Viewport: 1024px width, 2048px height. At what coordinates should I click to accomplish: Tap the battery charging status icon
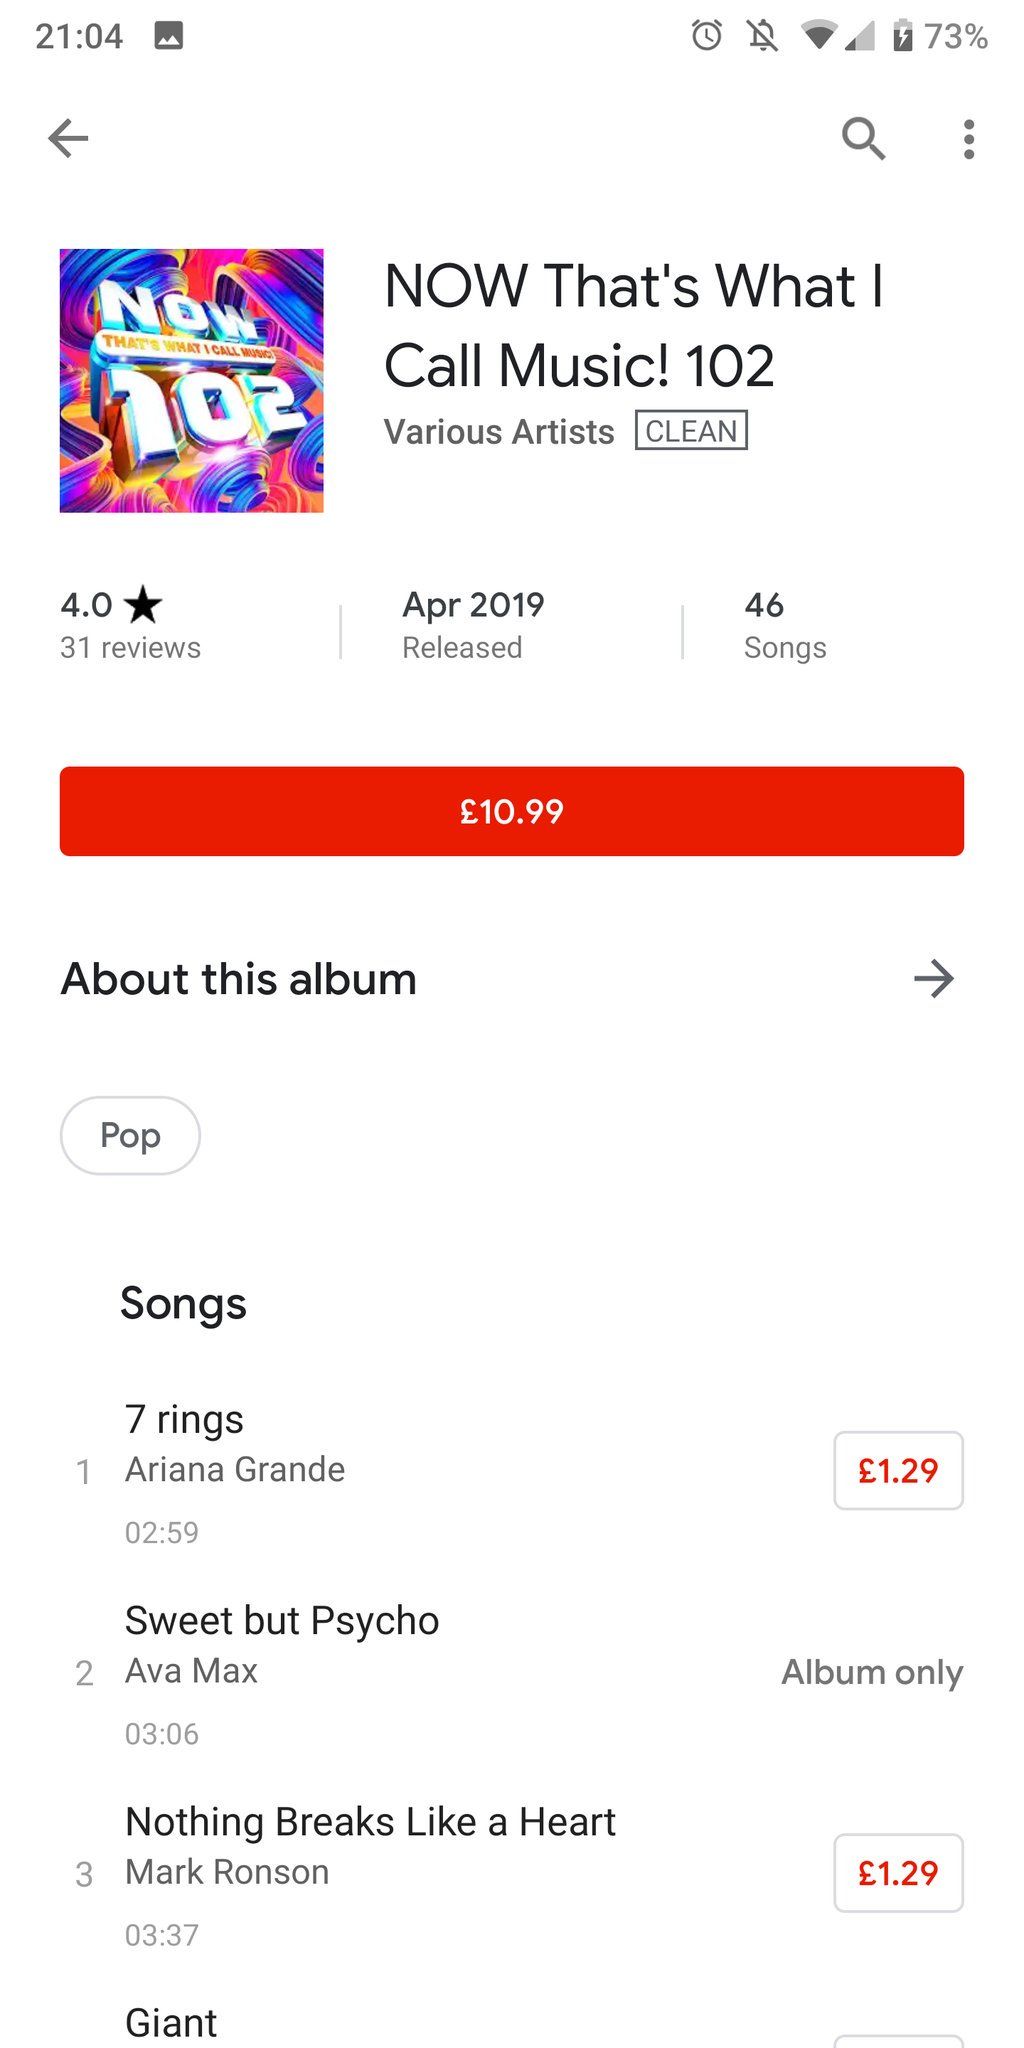click(902, 36)
